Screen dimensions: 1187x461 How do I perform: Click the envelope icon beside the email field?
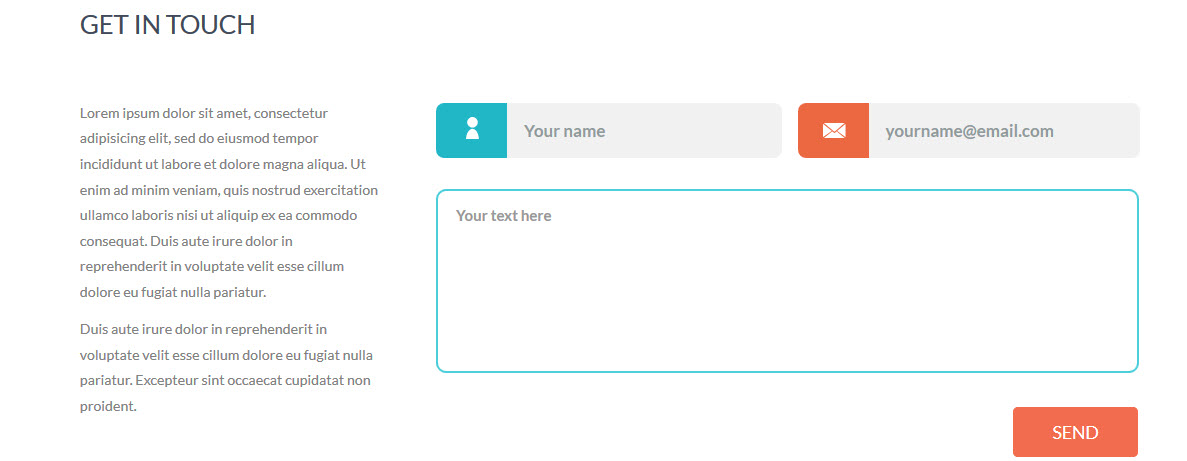(833, 130)
